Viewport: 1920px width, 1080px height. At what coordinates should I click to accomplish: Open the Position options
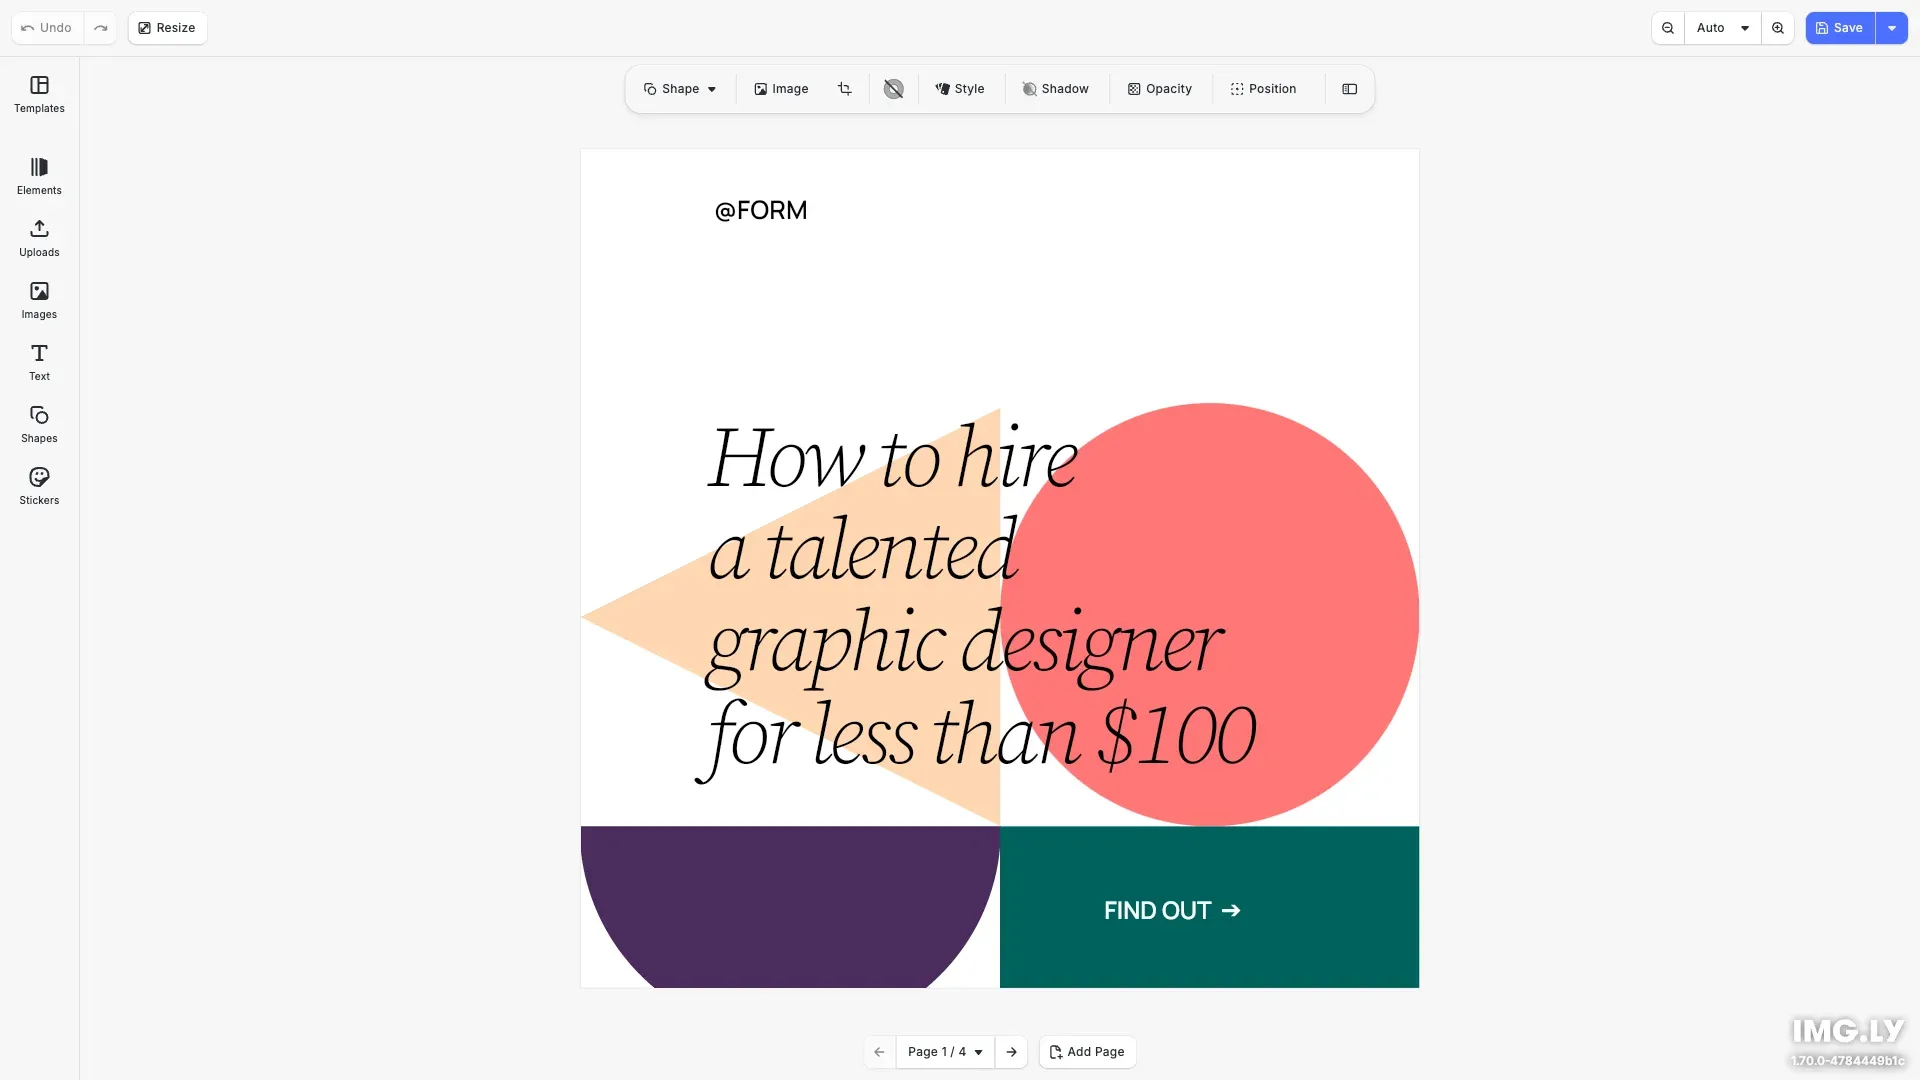click(1263, 89)
